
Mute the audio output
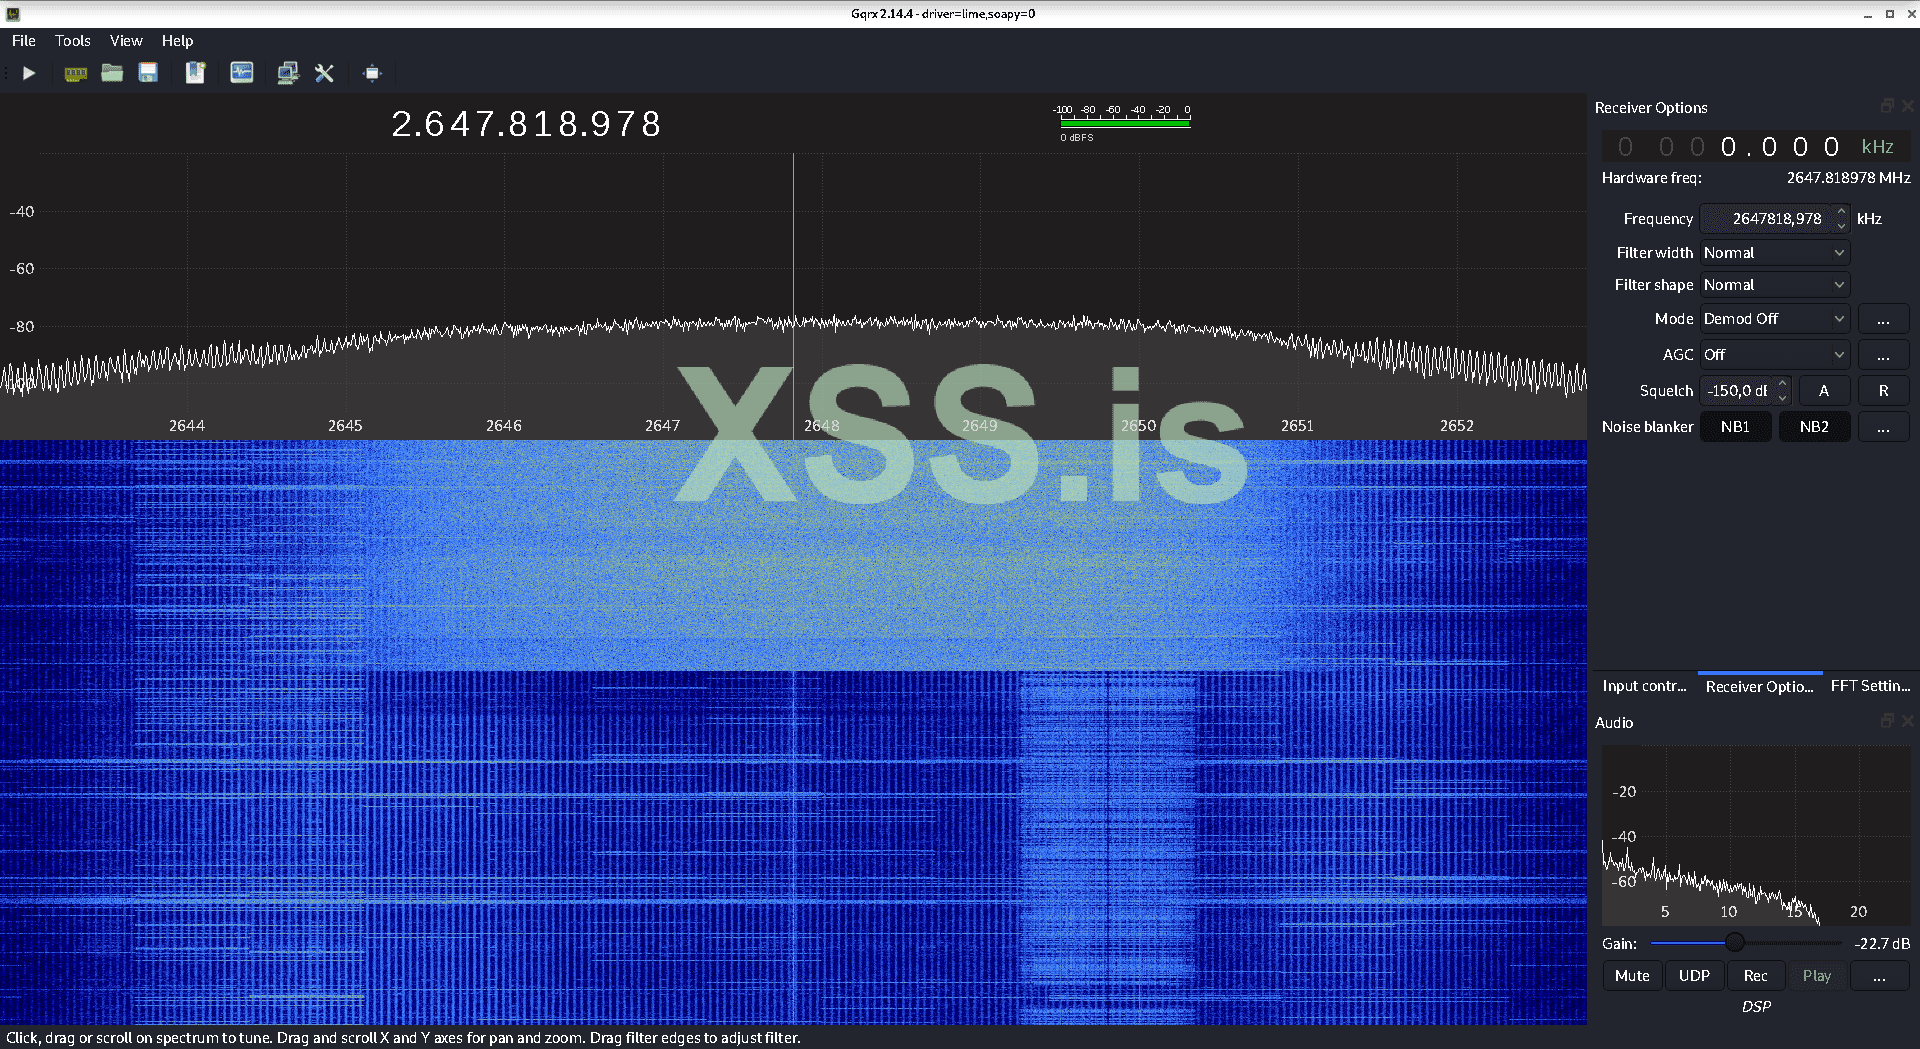1632,975
